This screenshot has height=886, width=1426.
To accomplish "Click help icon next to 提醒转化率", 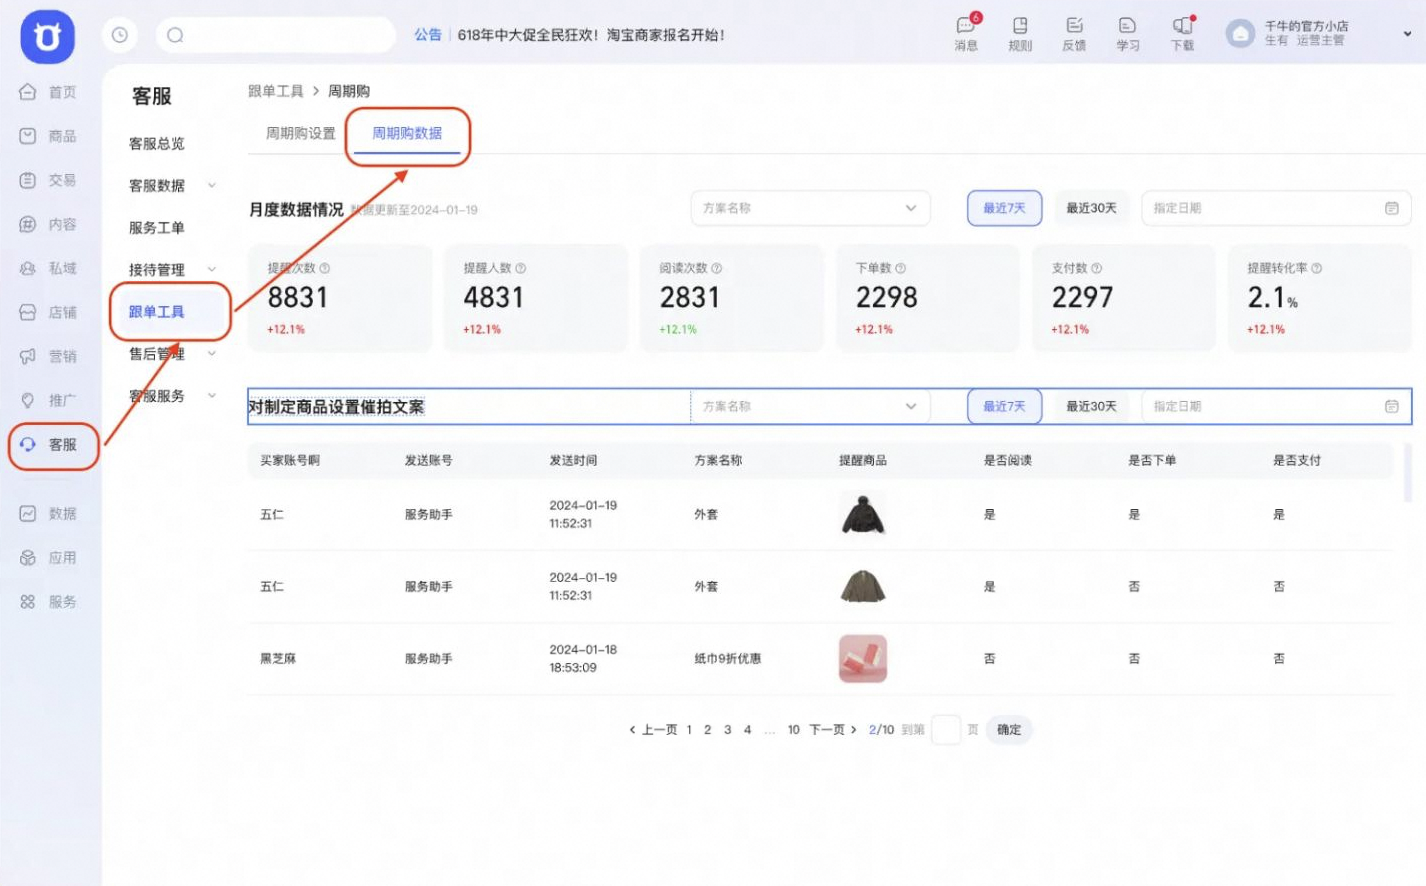I will click(1316, 268).
